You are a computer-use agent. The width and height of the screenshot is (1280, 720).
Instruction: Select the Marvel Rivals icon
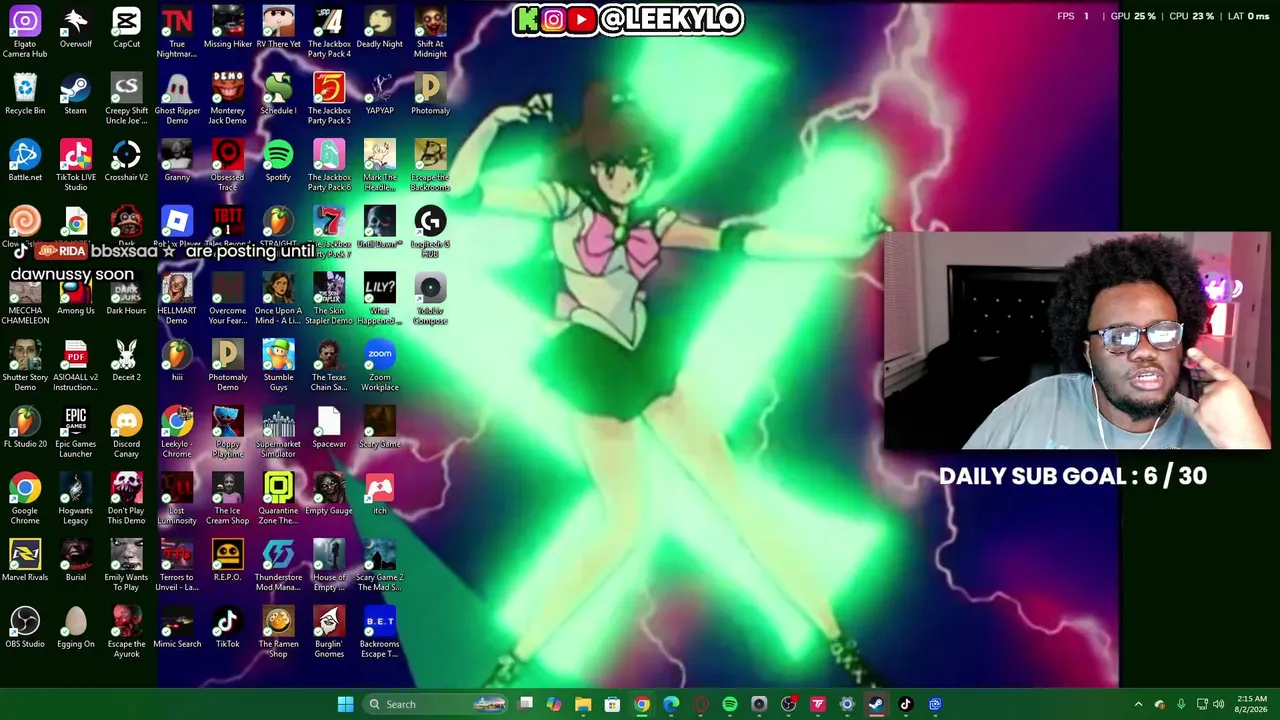25,561
